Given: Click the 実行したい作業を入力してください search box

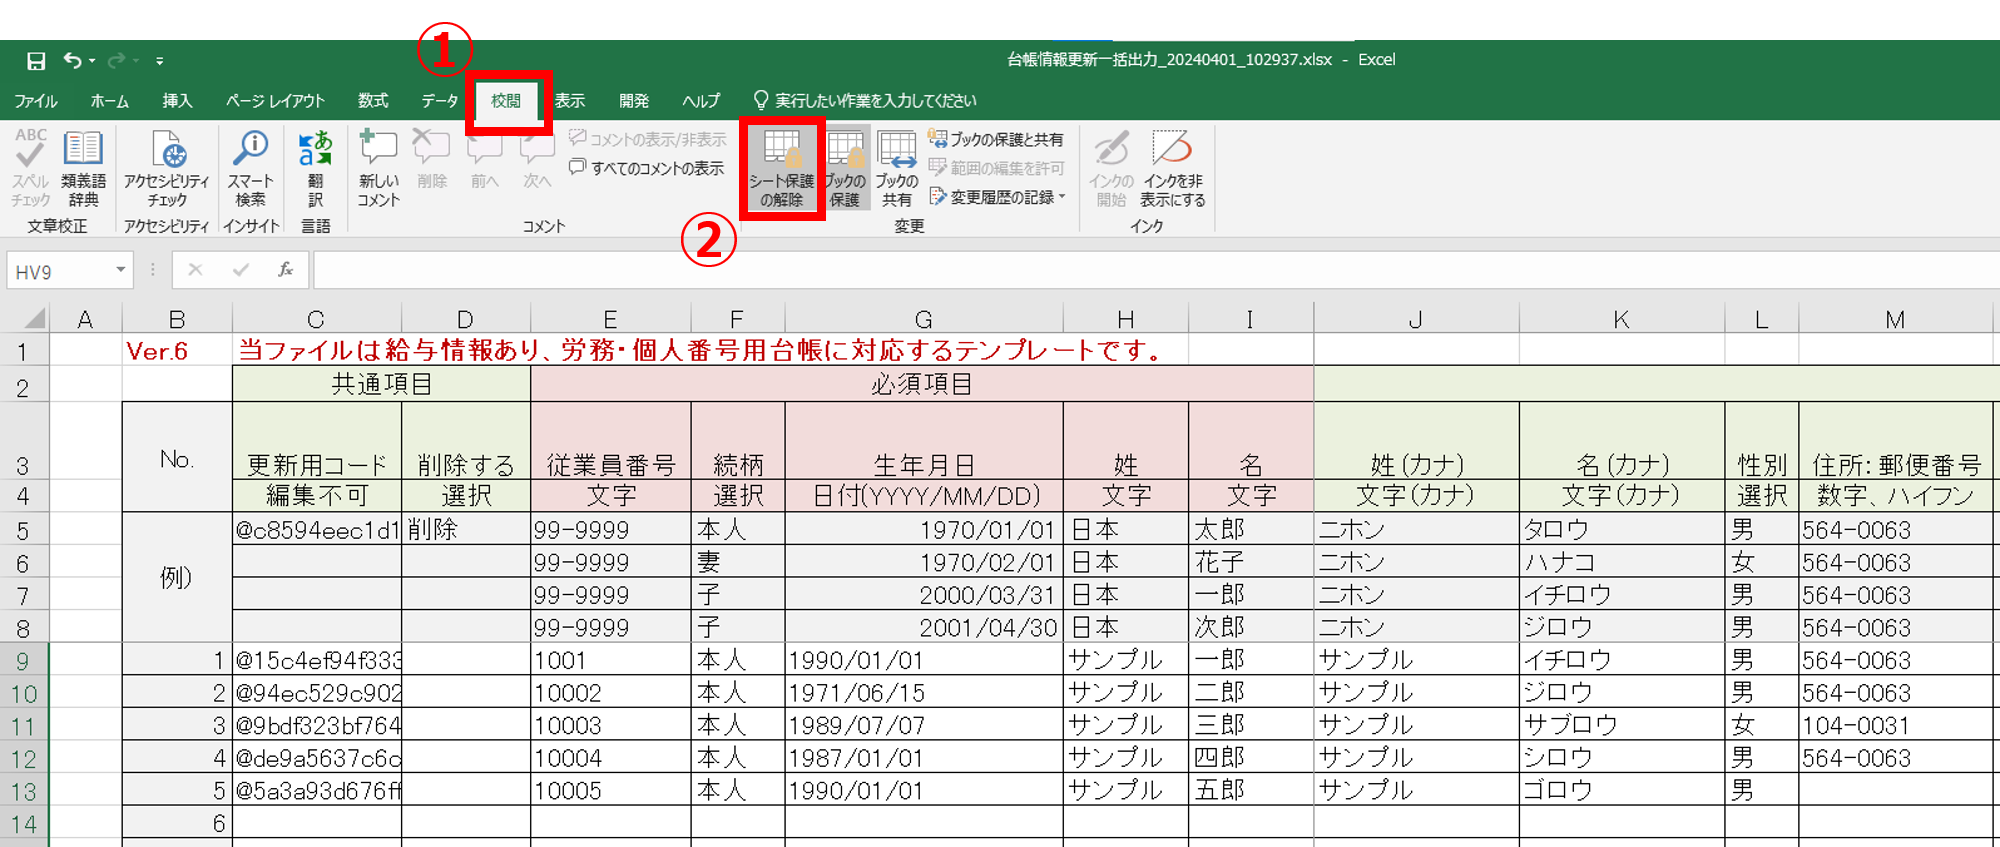Looking at the screenshot, I should click(x=865, y=101).
